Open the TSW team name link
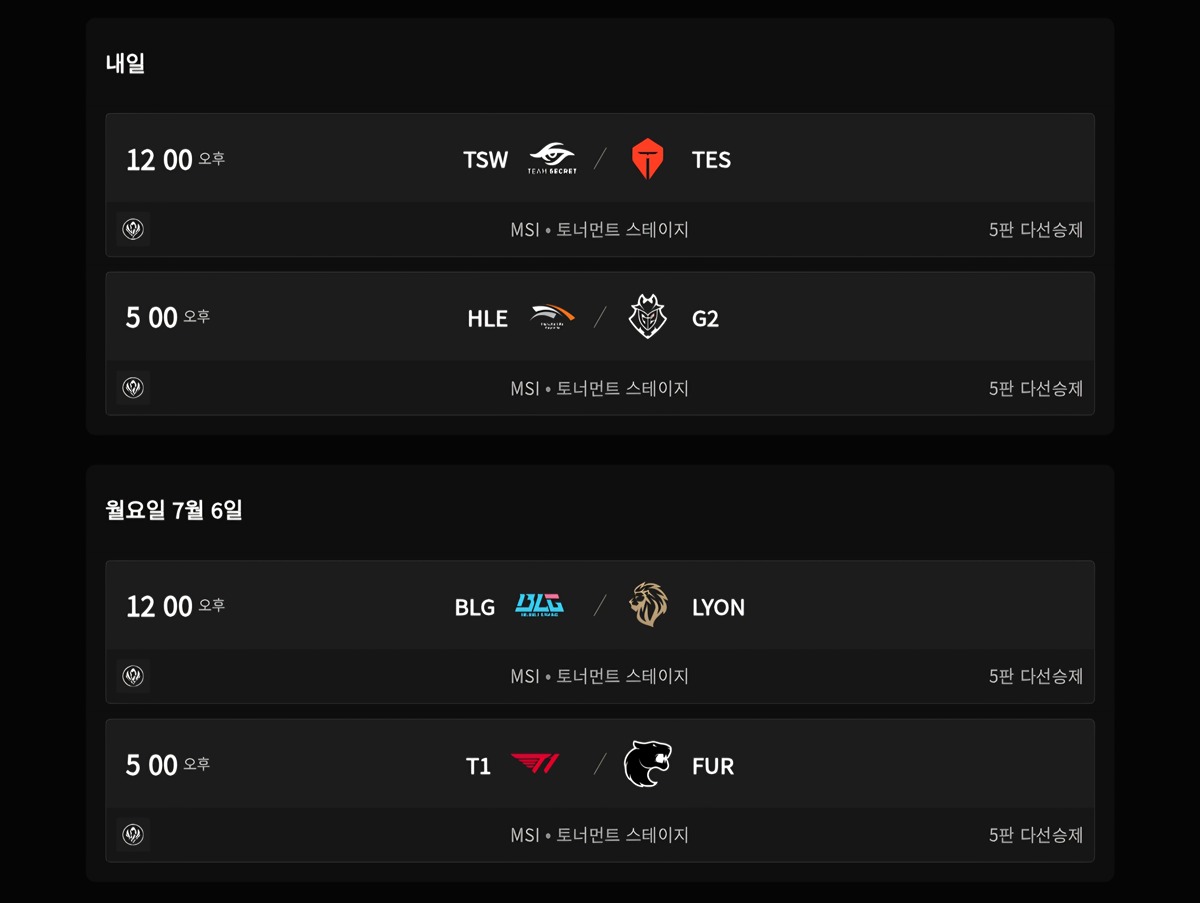Screen dimensions: 1200x903 click(486, 160)
